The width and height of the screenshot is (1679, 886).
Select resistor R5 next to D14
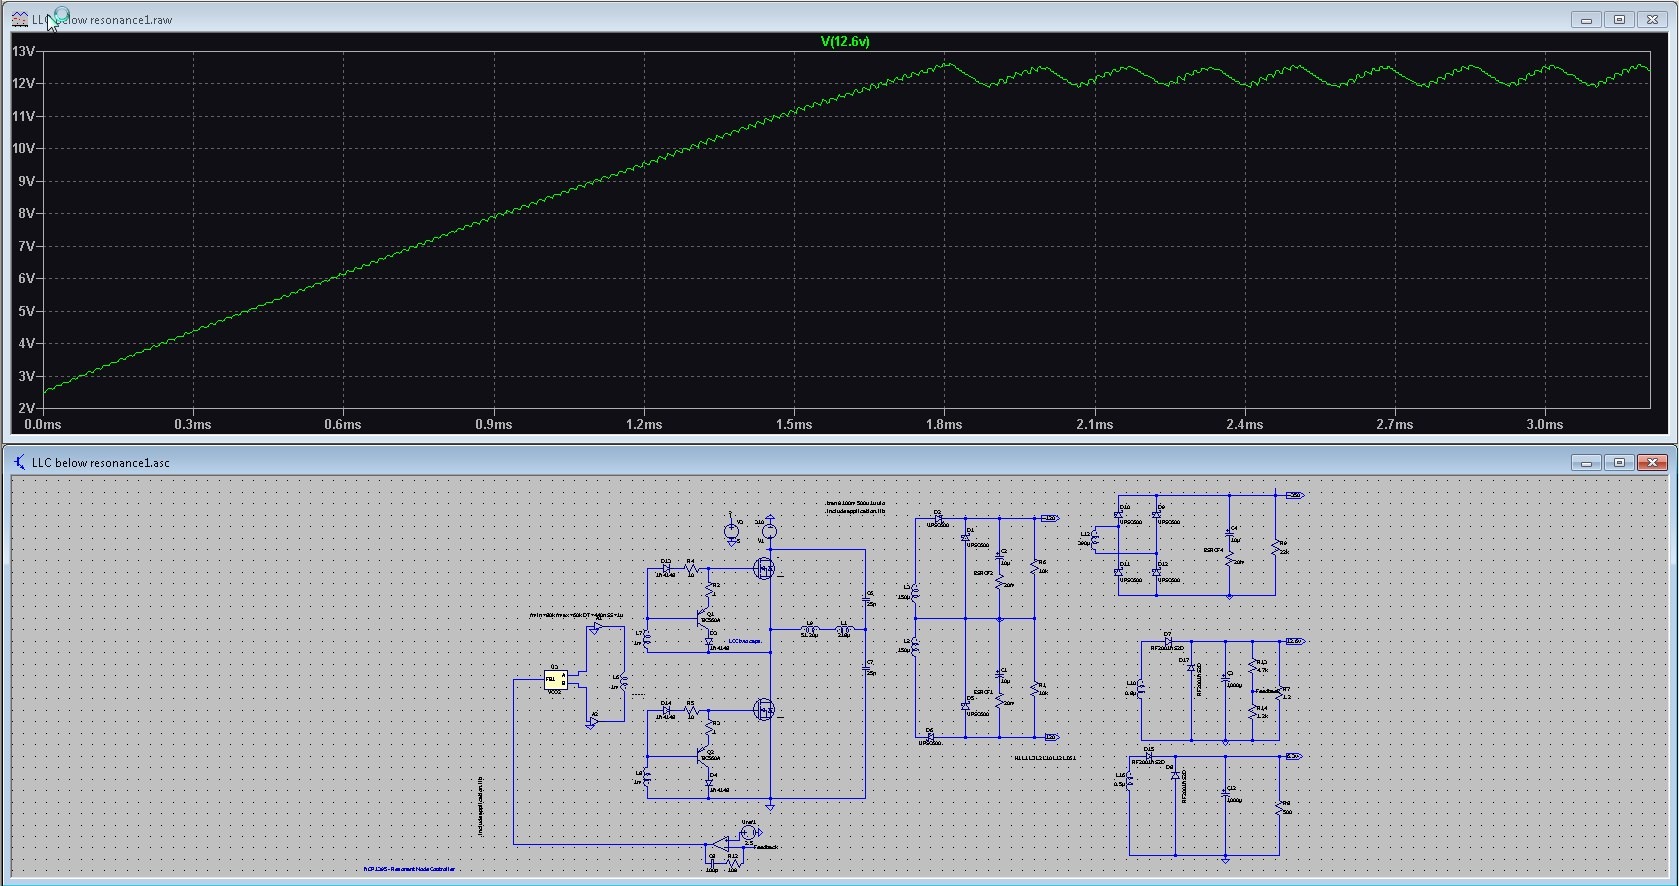pyautogui.click(x=690, y=709)
